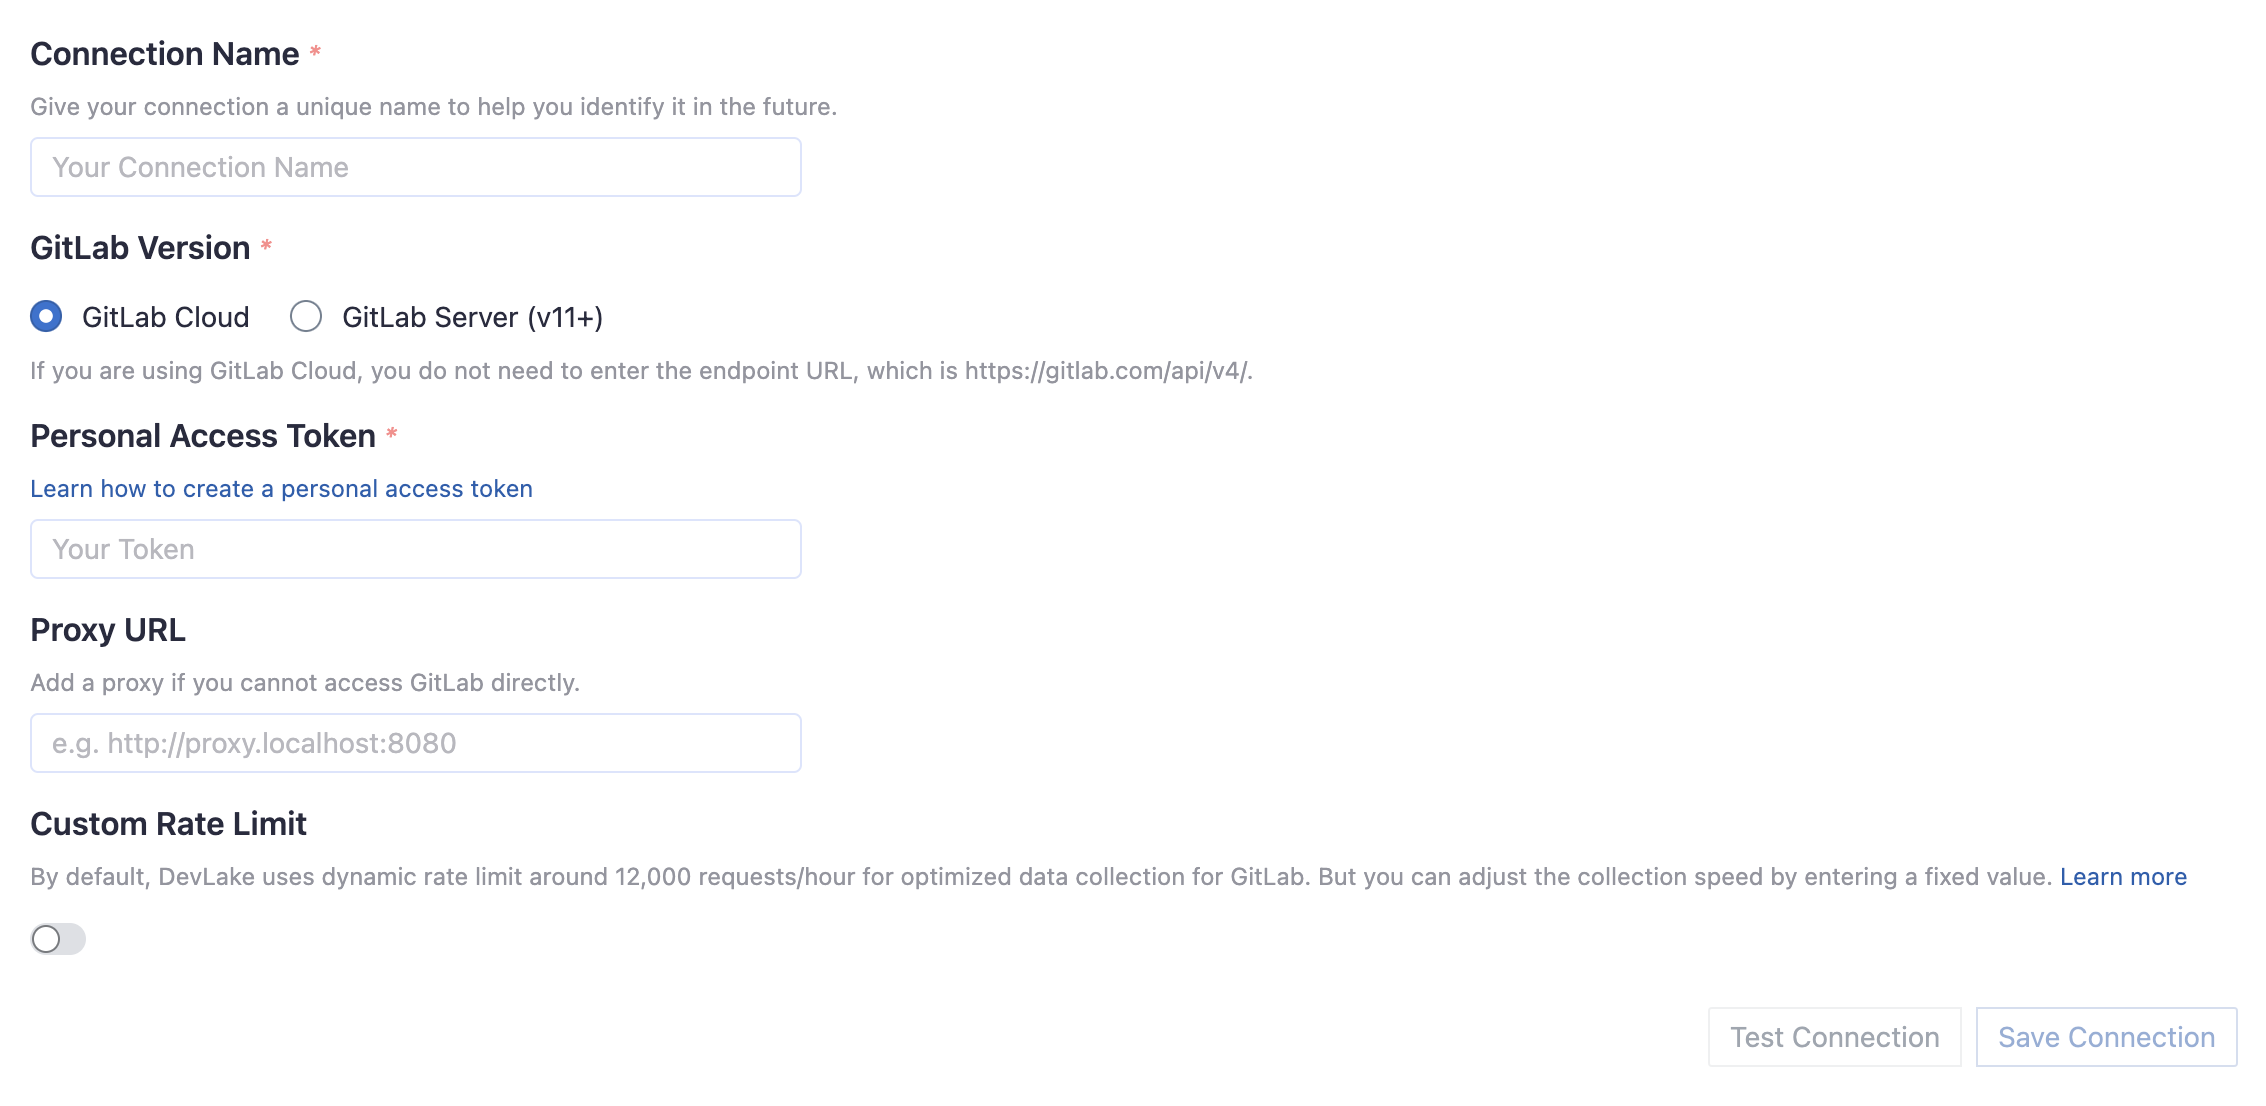Click the proxy helper description text
The height and width of the screenshot is (1106, 2266).
[305, 682]
